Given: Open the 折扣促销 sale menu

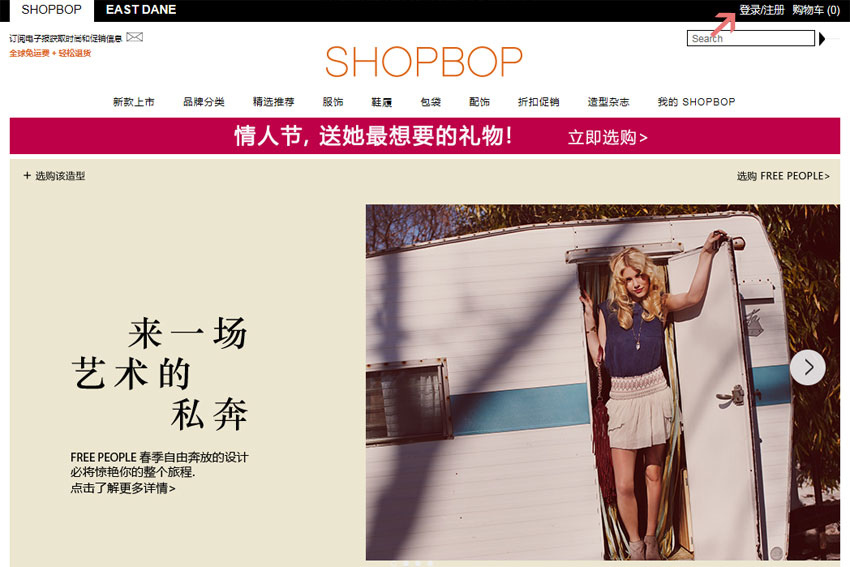Looking at the screenshot, I should 538,102.
